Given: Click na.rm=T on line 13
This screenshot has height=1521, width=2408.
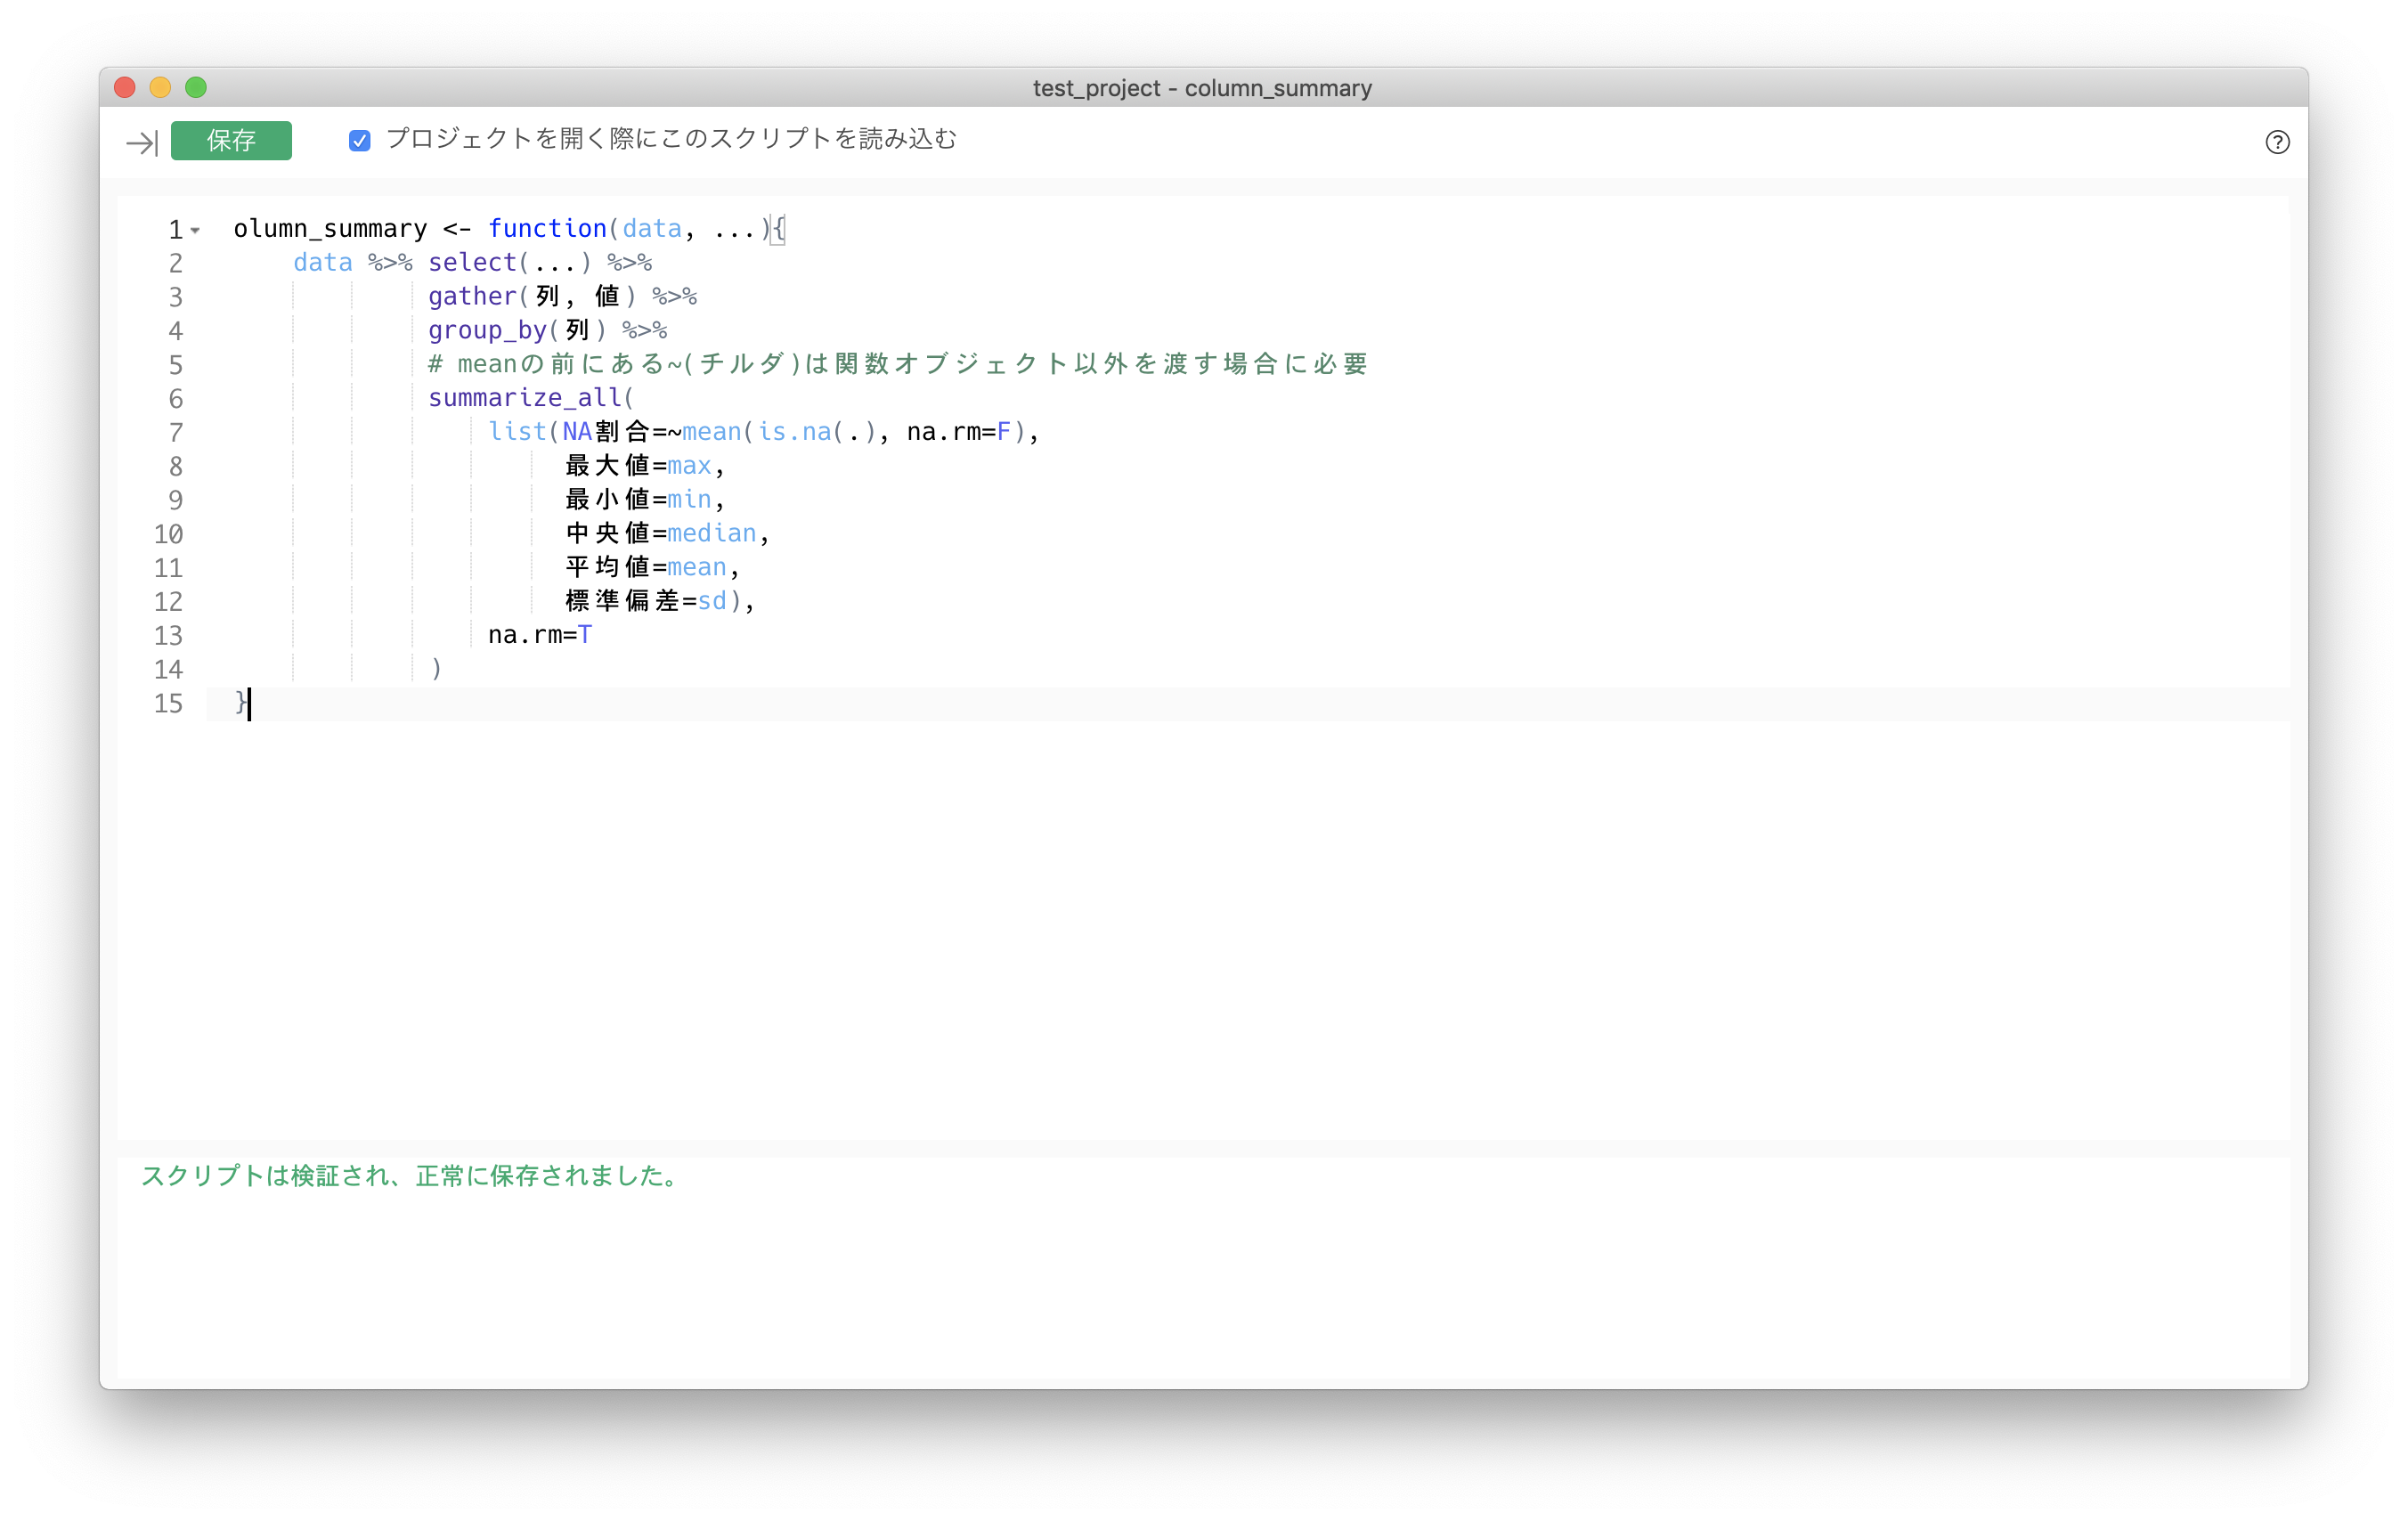Looking at the screenshot, I should click(540, 635).
